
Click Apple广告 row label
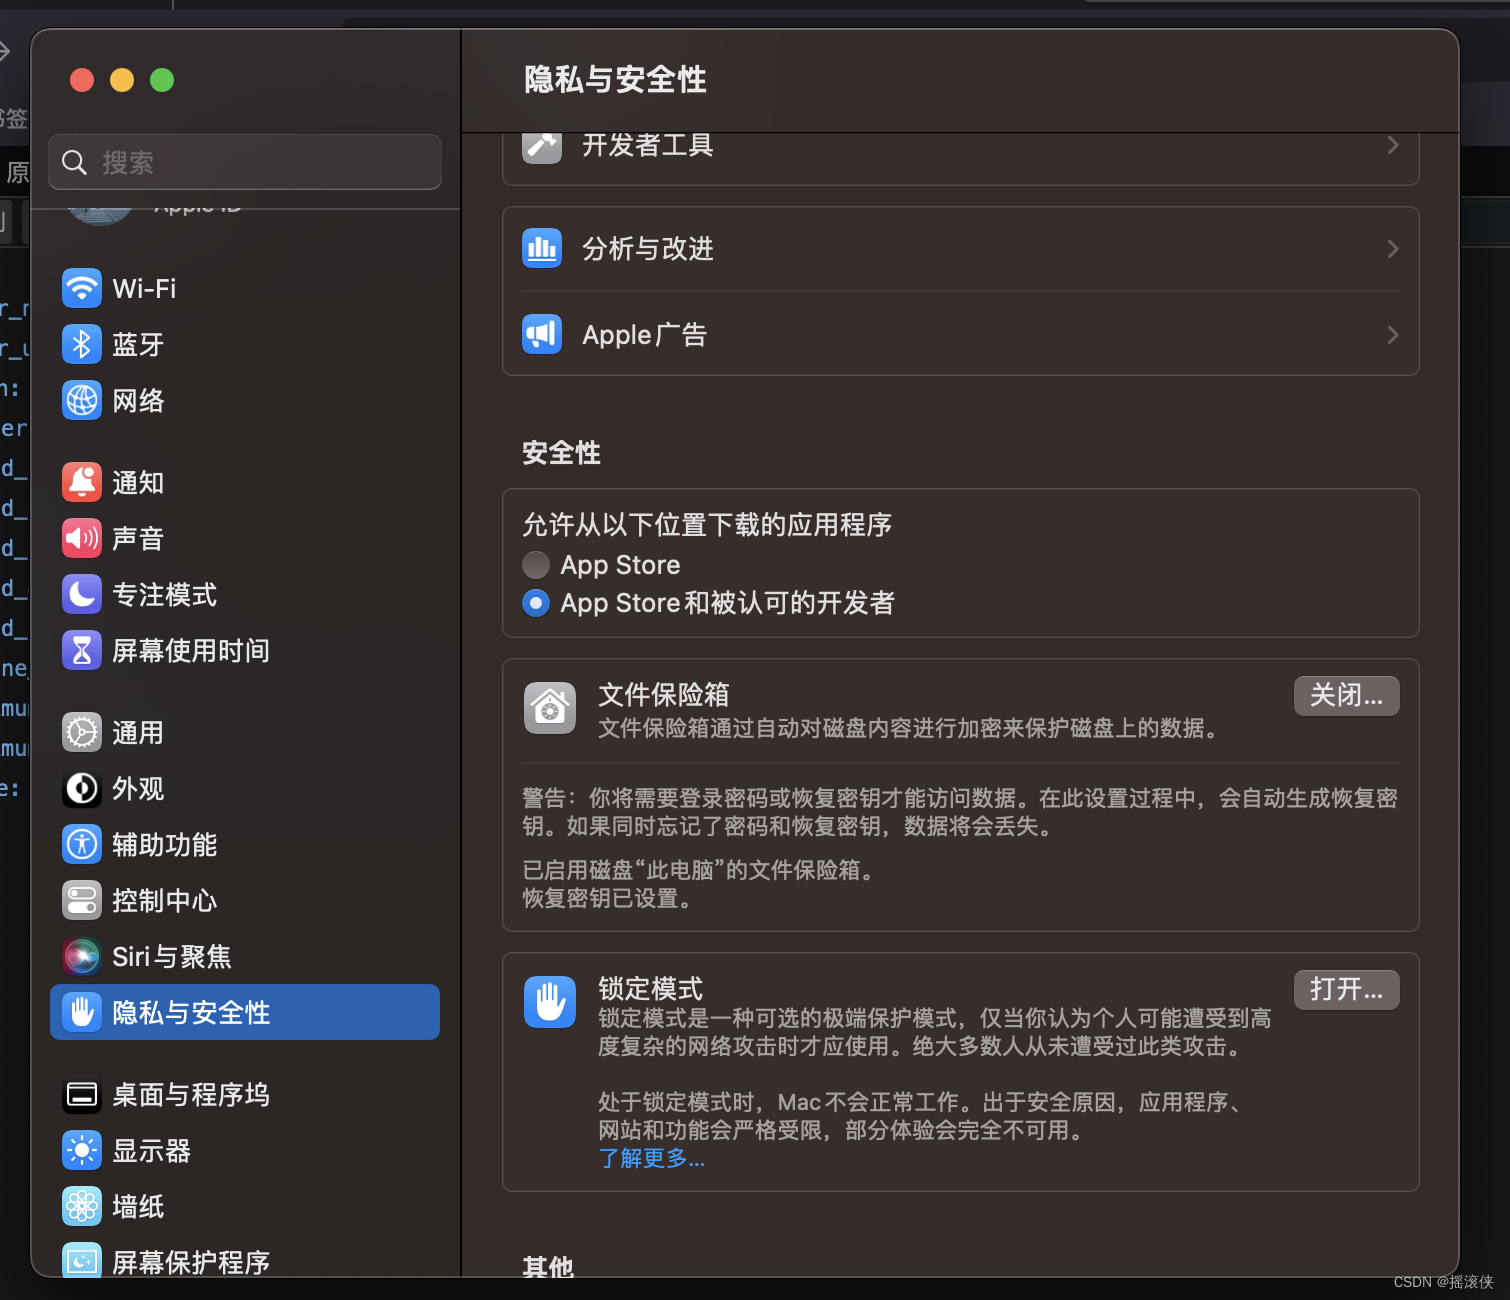645,335
